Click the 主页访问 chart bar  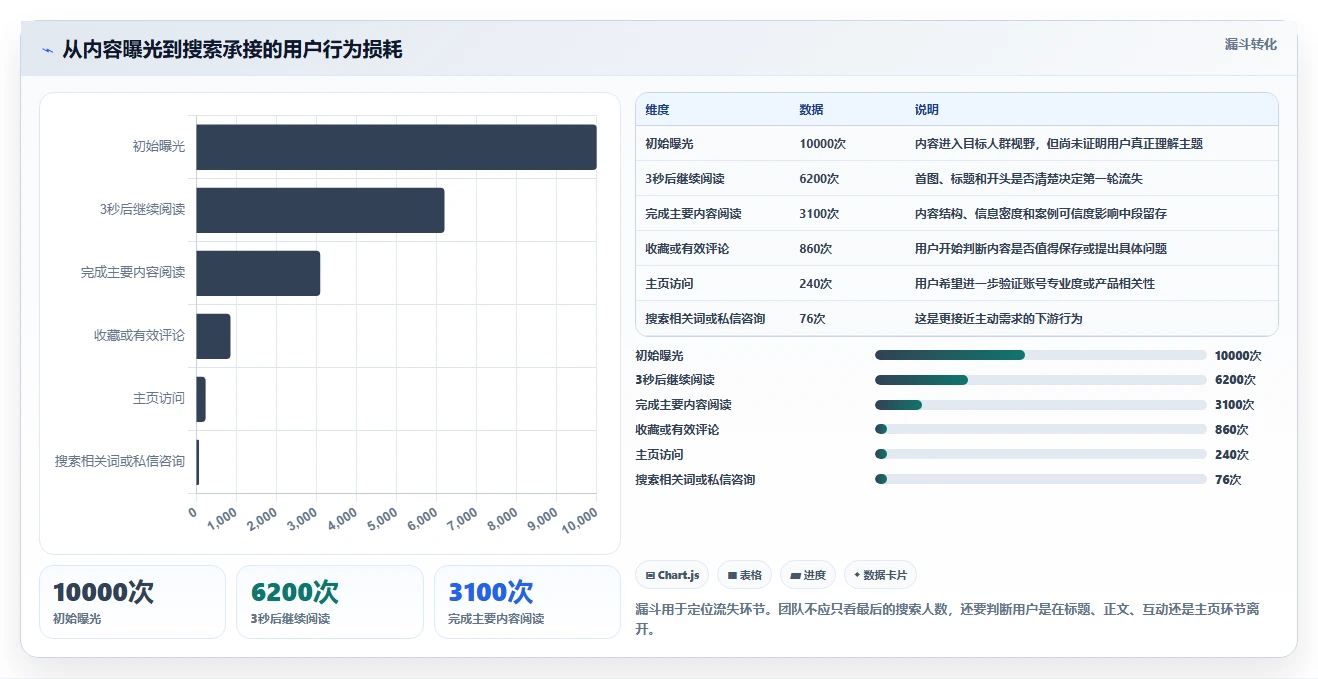point(201,399)
